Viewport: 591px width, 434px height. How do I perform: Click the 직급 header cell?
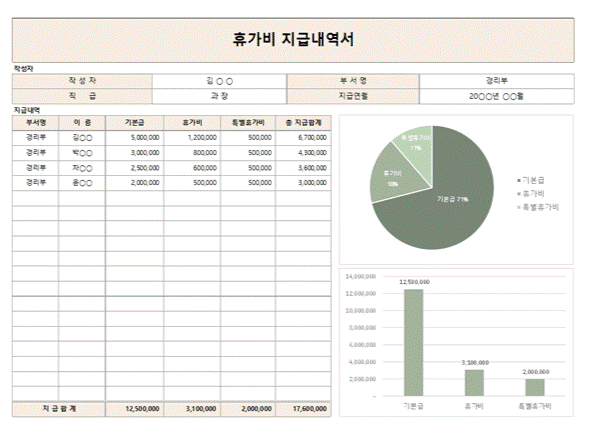82,96
